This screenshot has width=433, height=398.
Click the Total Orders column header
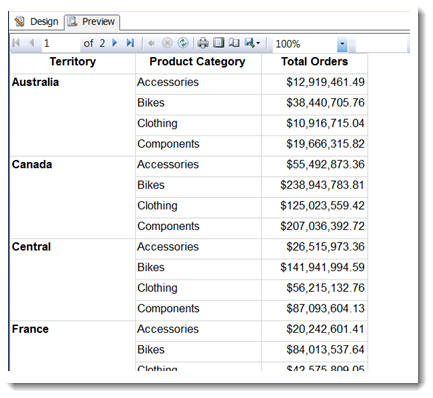tap(314, 62)
